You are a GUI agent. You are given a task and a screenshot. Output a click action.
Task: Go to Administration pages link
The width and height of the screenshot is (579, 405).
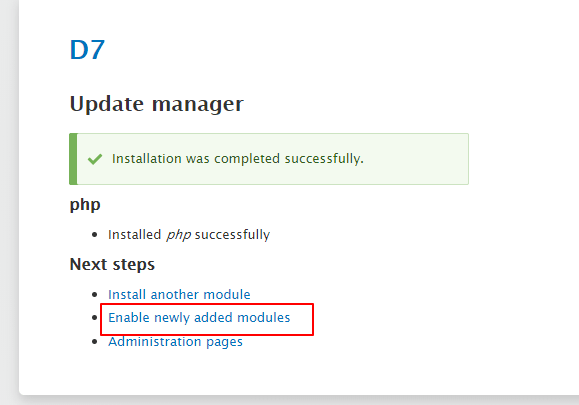pyautogui.click(x=175, y=341)
